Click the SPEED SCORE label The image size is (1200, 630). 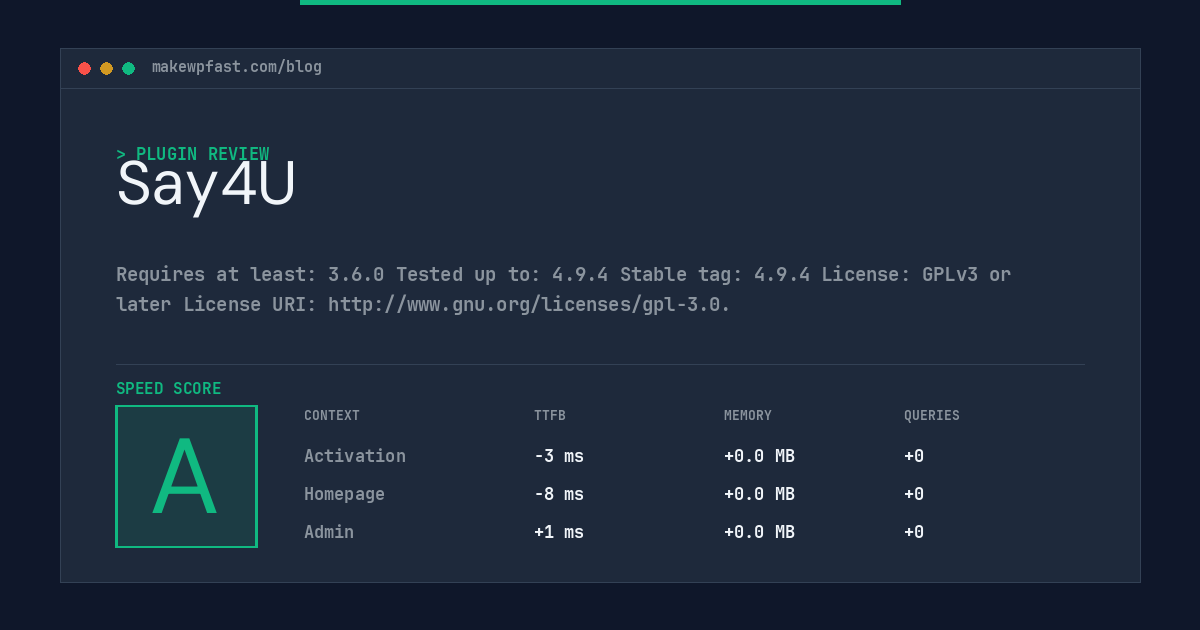point(169,389)
